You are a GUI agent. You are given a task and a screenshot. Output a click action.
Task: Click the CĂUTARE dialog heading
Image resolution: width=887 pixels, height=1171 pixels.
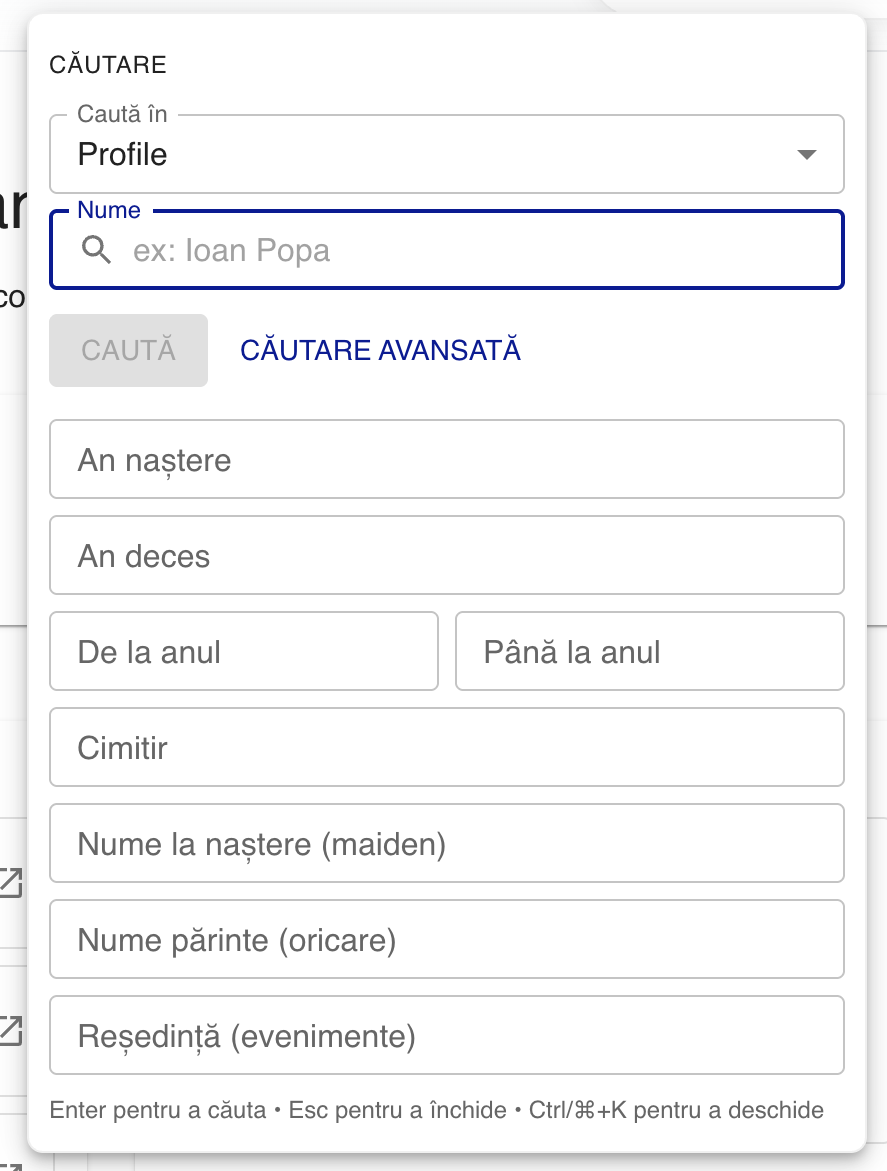coord(108,64)
